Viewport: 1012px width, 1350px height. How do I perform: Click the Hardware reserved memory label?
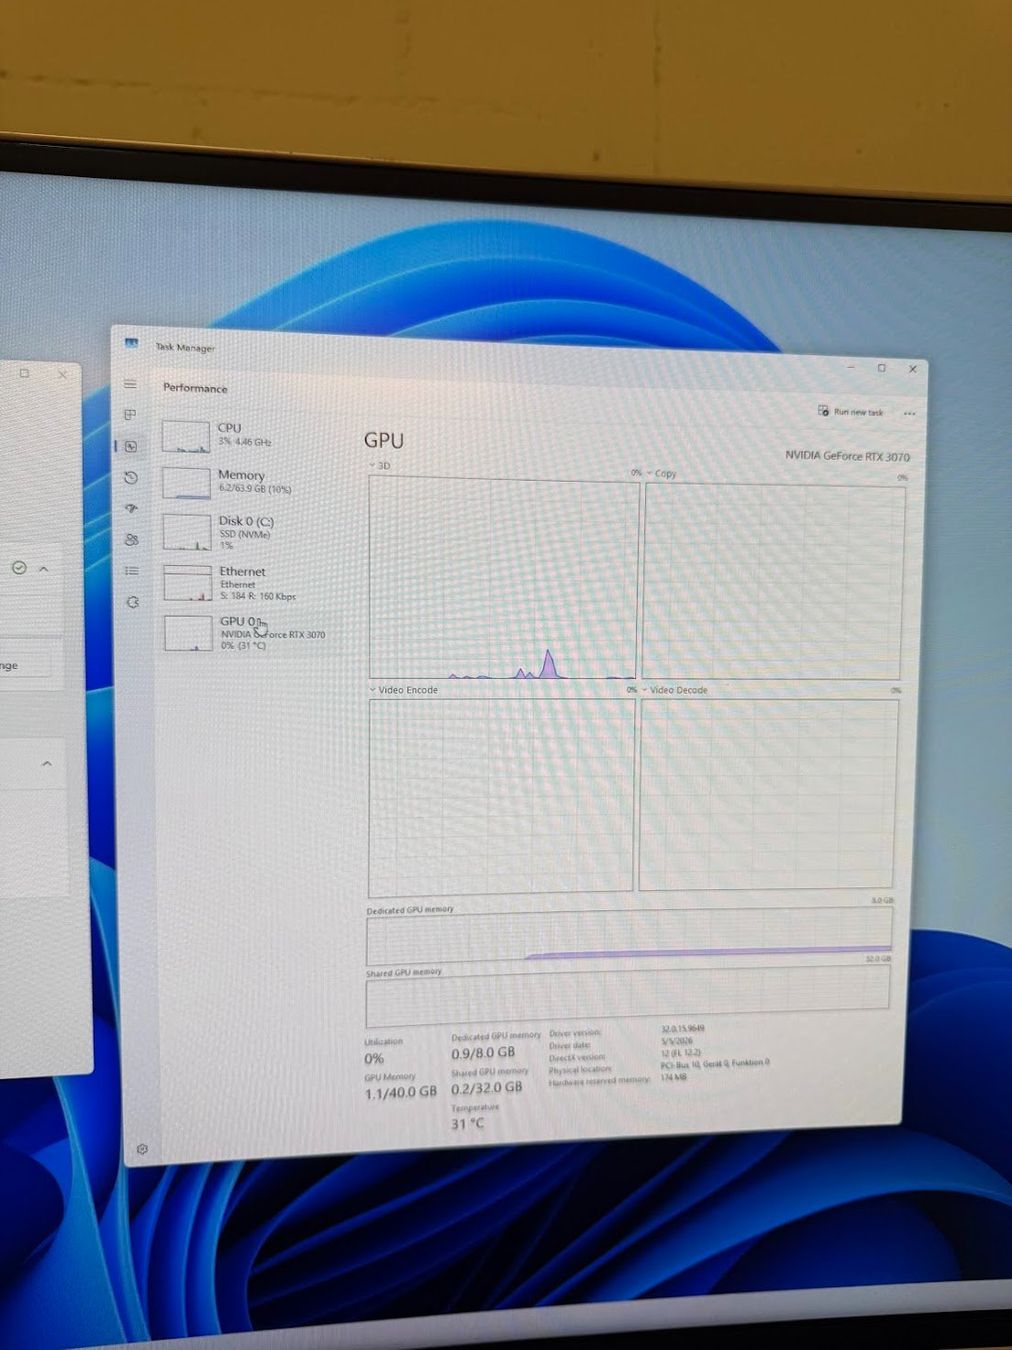tap(600, 1080)
